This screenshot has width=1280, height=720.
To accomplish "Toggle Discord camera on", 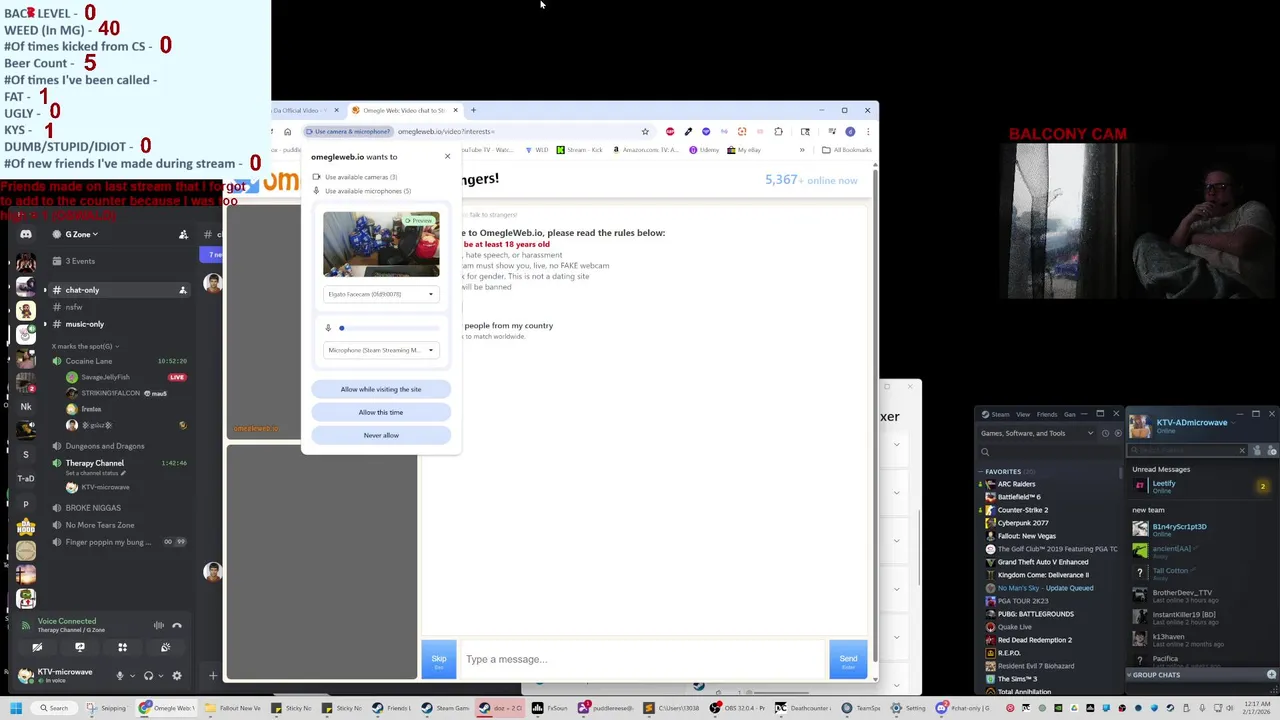I will click(37, 647).
